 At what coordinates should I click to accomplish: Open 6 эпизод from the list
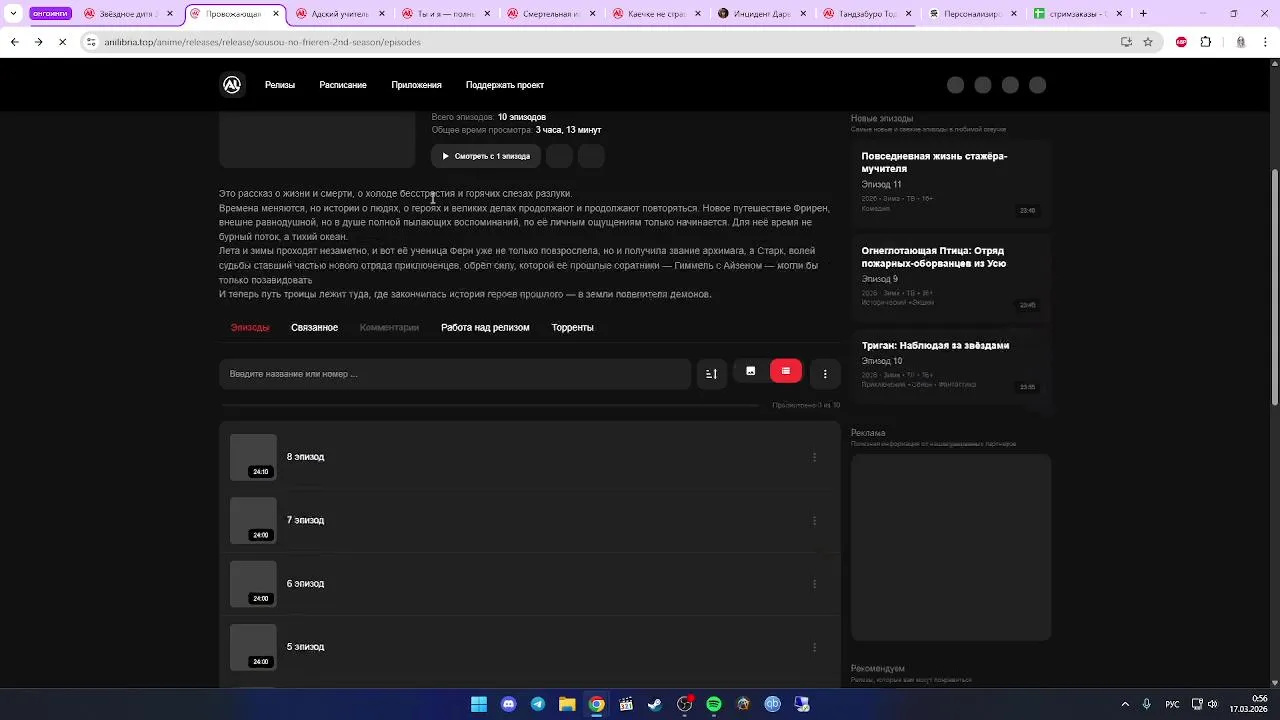click(530, 583)
